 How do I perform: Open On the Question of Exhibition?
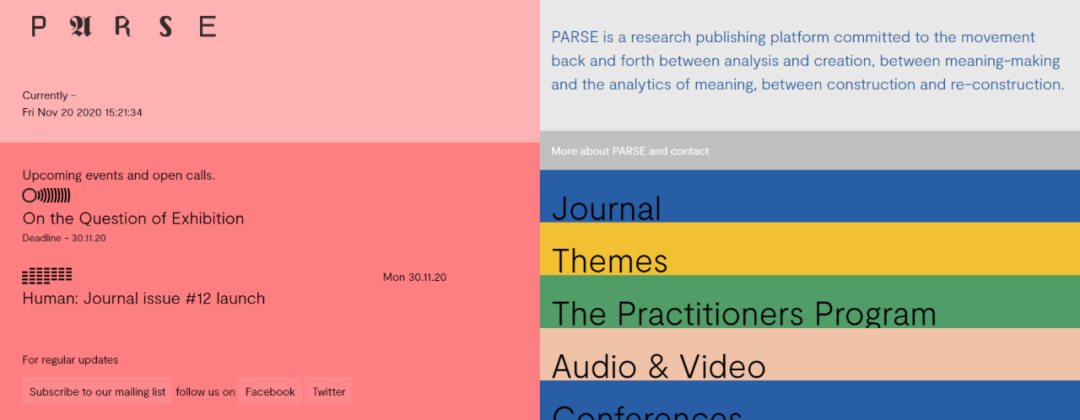click(x=133, y=219)
